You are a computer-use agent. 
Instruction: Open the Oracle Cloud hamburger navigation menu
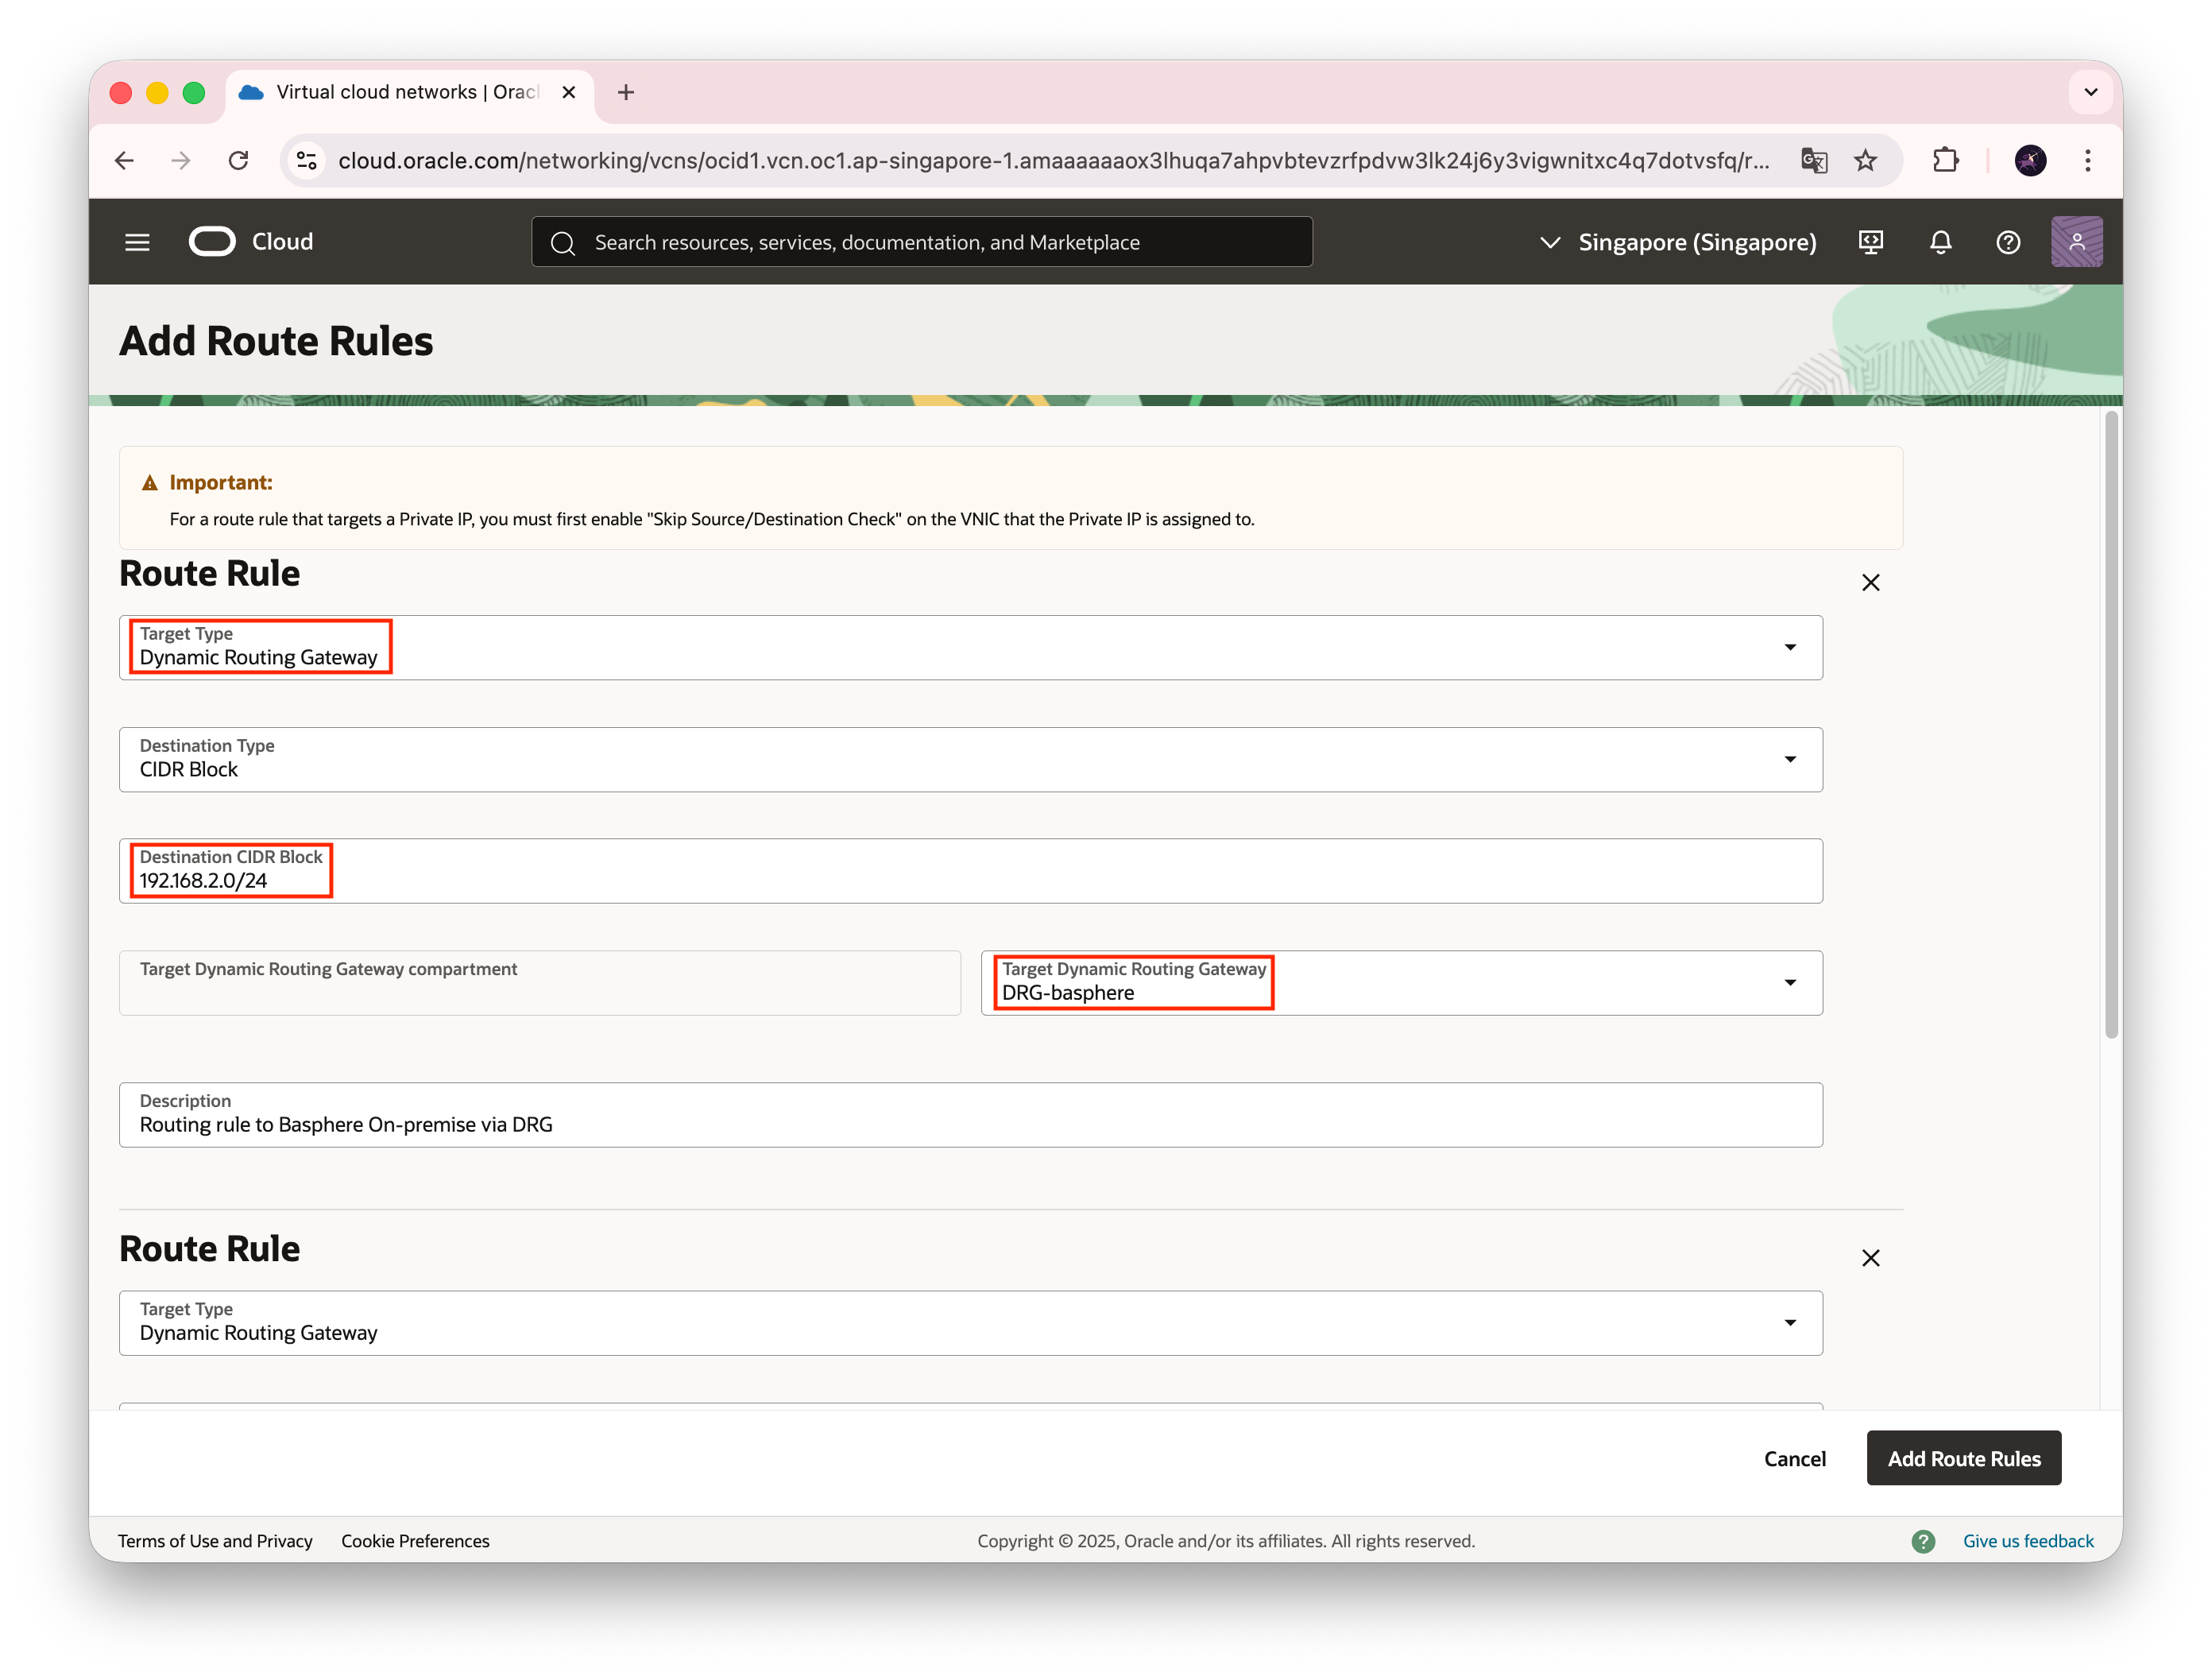tap(137, 242)
